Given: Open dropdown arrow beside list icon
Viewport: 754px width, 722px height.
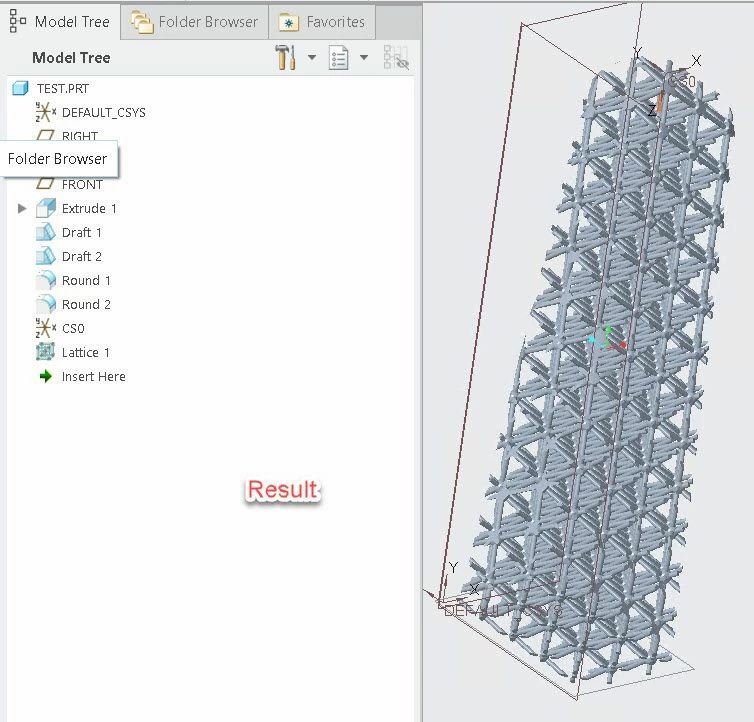Looking at the screenshot, I should 364,58.
